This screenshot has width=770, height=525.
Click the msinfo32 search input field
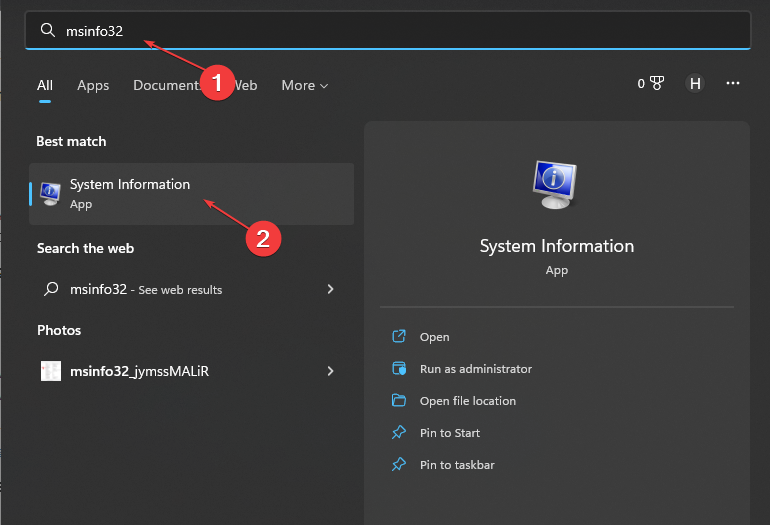[388, 30]
